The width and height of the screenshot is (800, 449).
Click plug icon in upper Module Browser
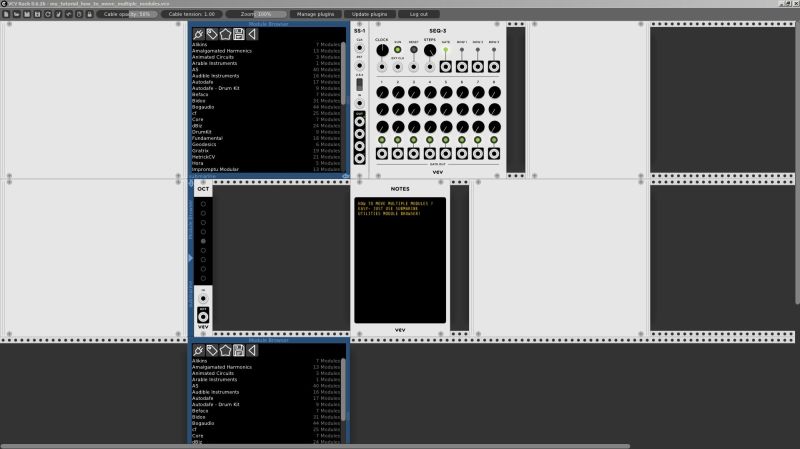[198, 34]
